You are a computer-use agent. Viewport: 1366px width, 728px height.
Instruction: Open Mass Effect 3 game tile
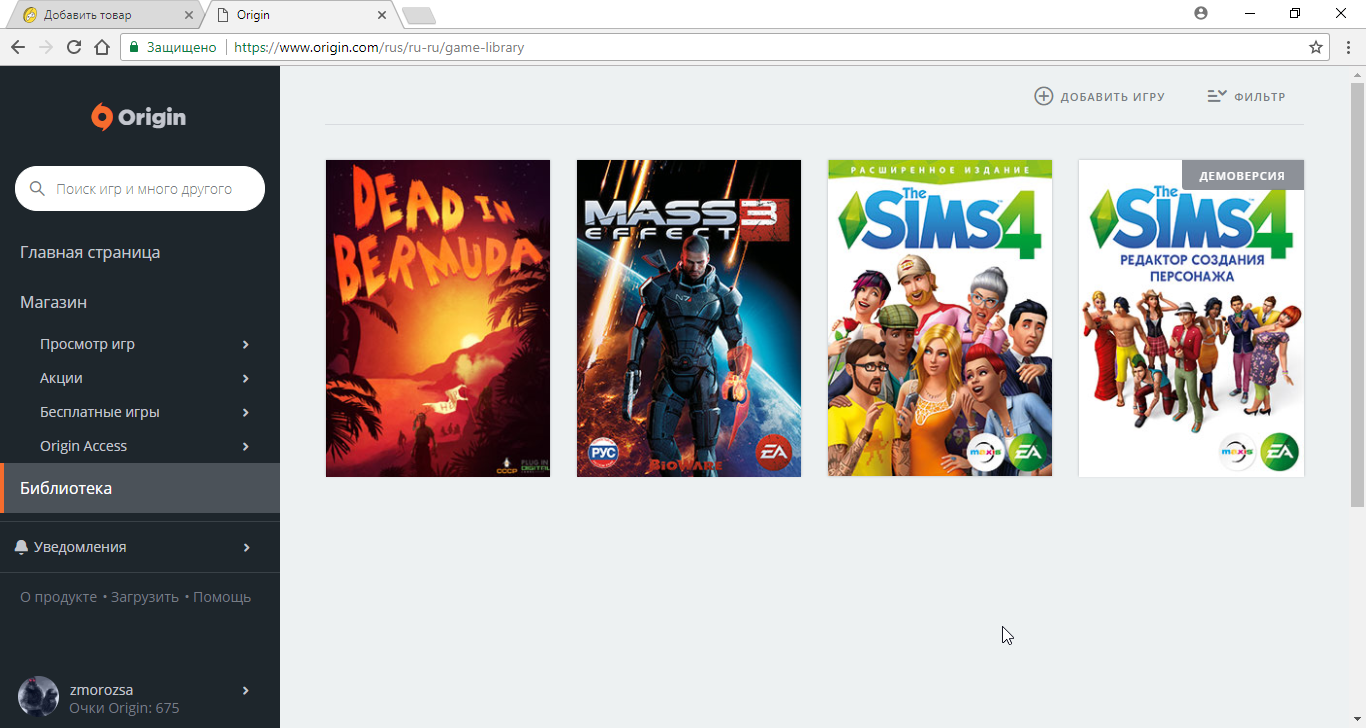689,318
